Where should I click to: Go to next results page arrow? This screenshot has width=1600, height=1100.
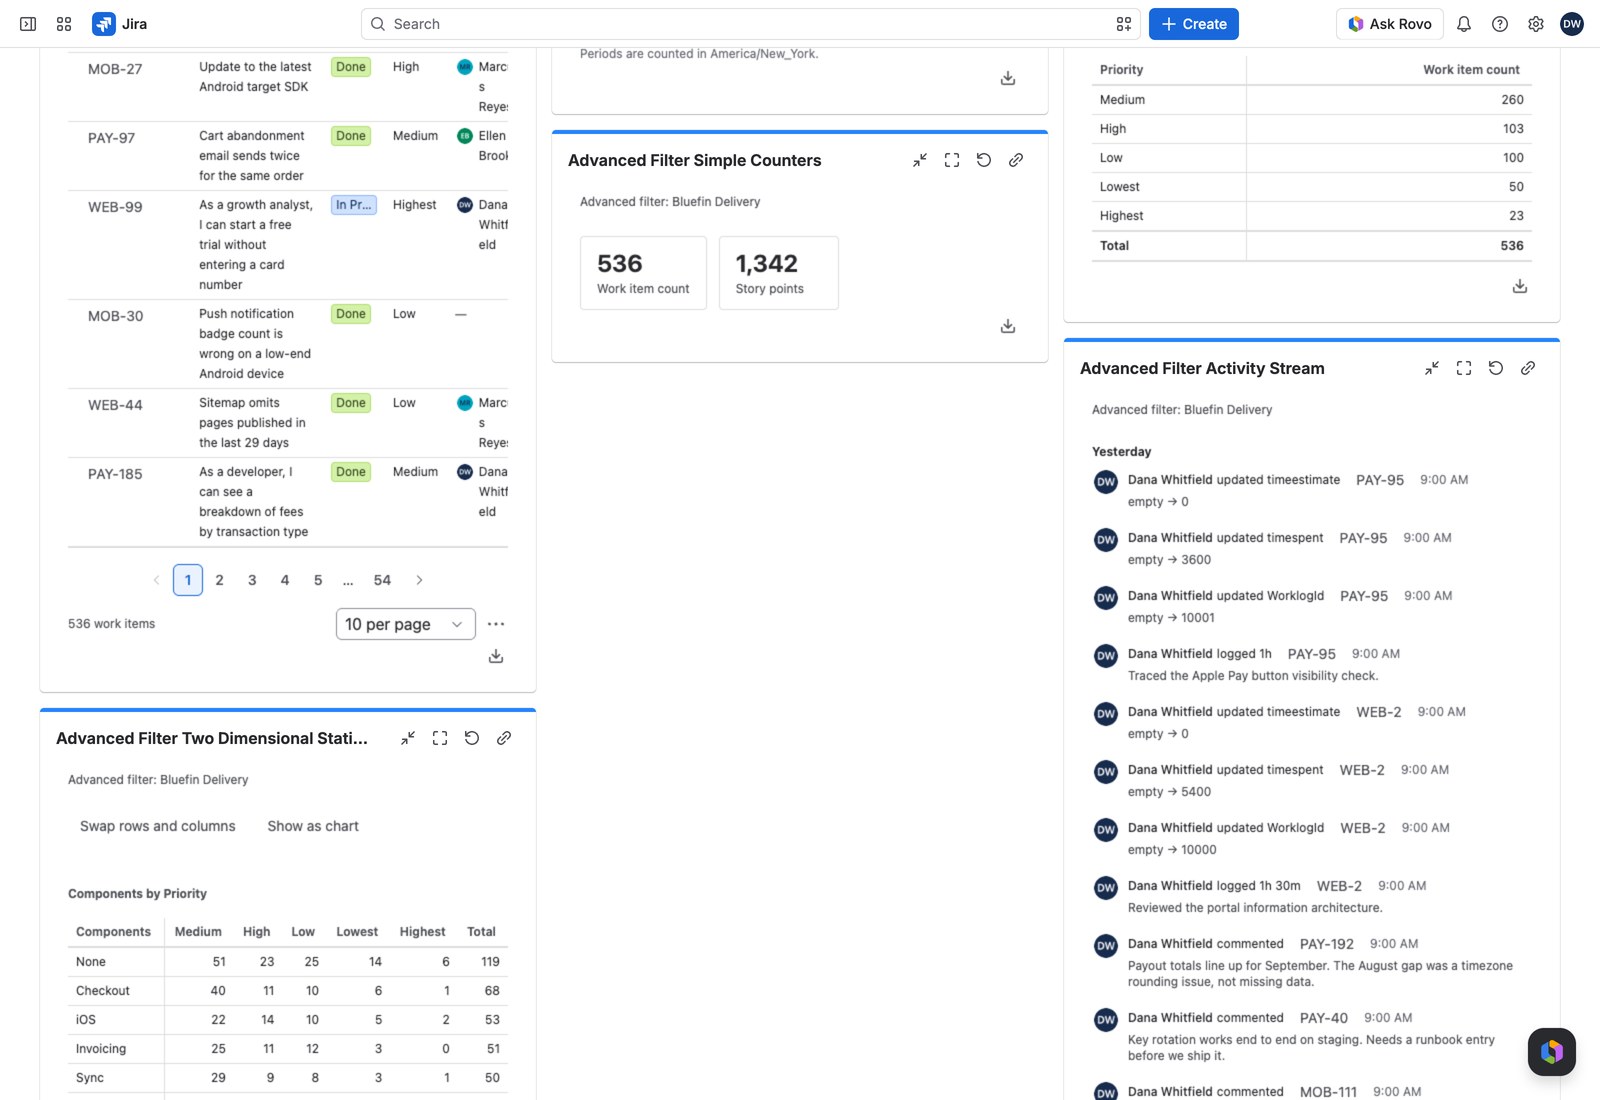pyautogui.click(x=419, y=580)
